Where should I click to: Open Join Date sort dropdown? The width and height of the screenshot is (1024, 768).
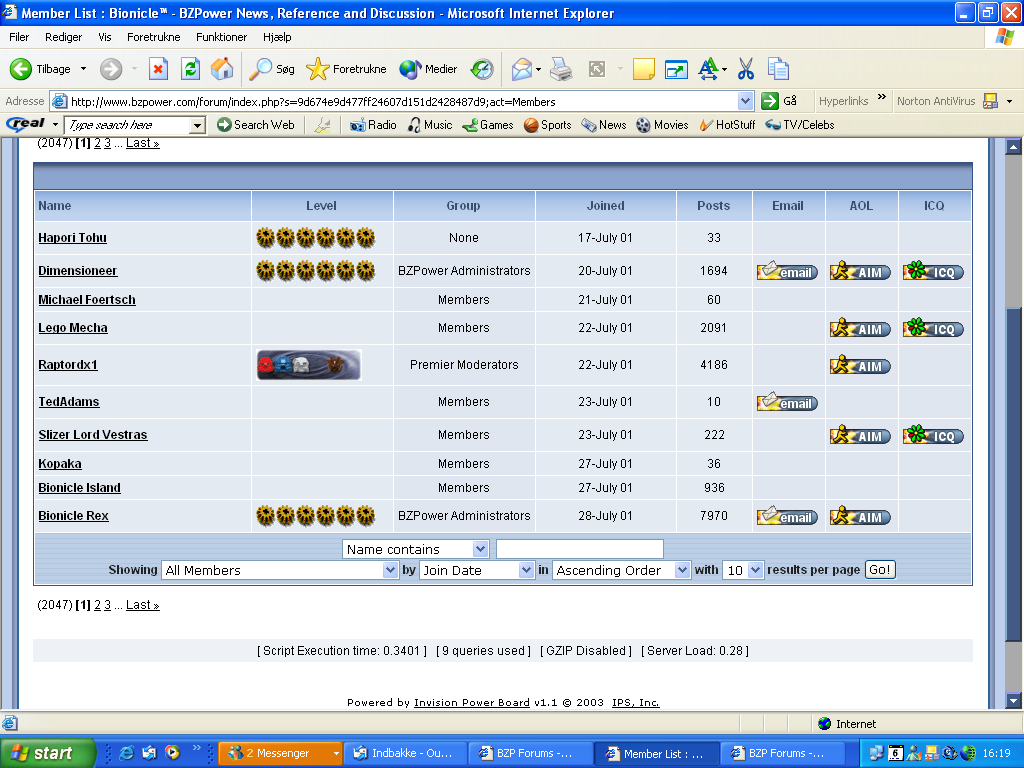477,570
